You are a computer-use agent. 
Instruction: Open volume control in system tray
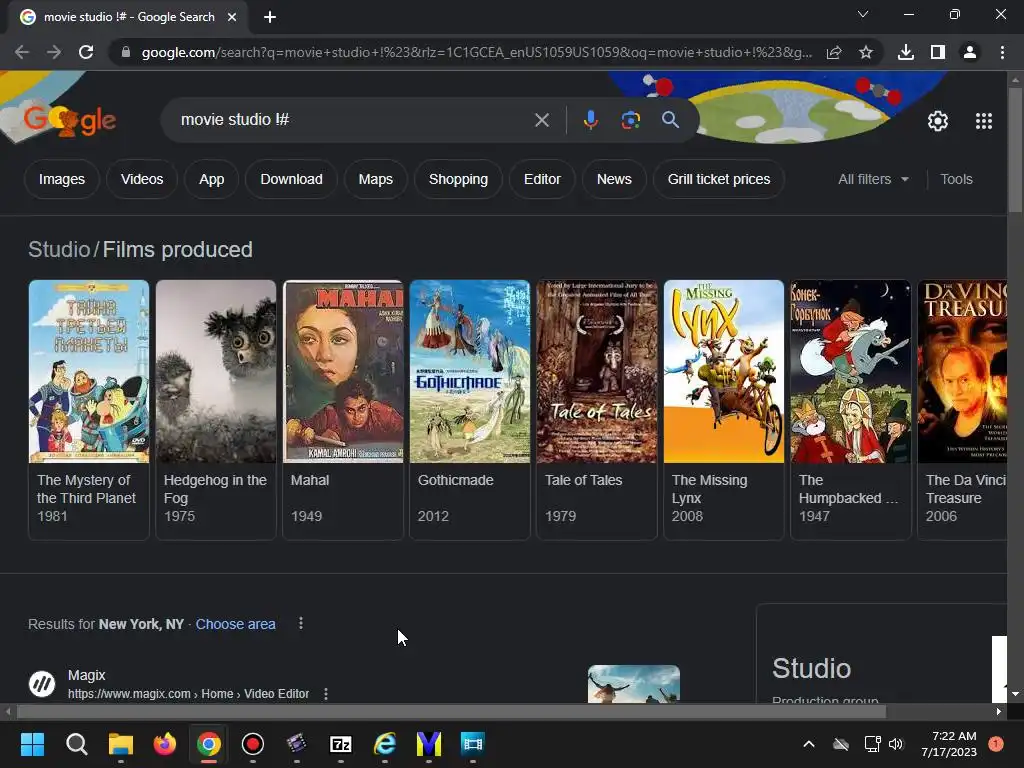[896, 744]
